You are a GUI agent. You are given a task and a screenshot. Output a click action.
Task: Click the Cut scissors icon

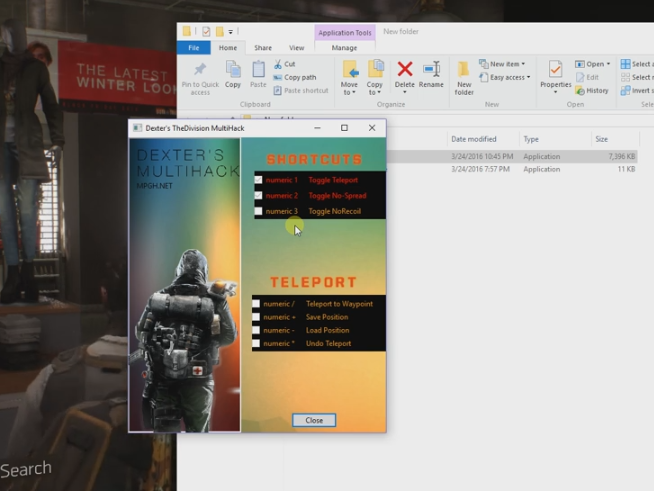(x=277, y=64)
